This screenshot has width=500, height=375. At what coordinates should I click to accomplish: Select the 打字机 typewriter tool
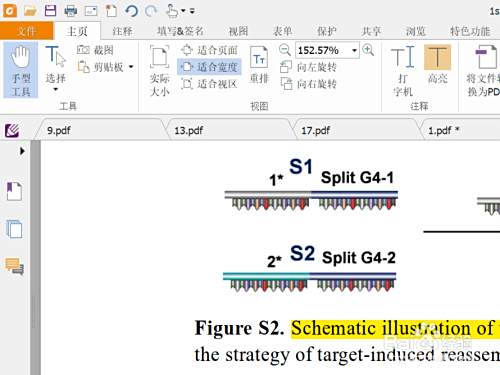(x=403, y=71)
